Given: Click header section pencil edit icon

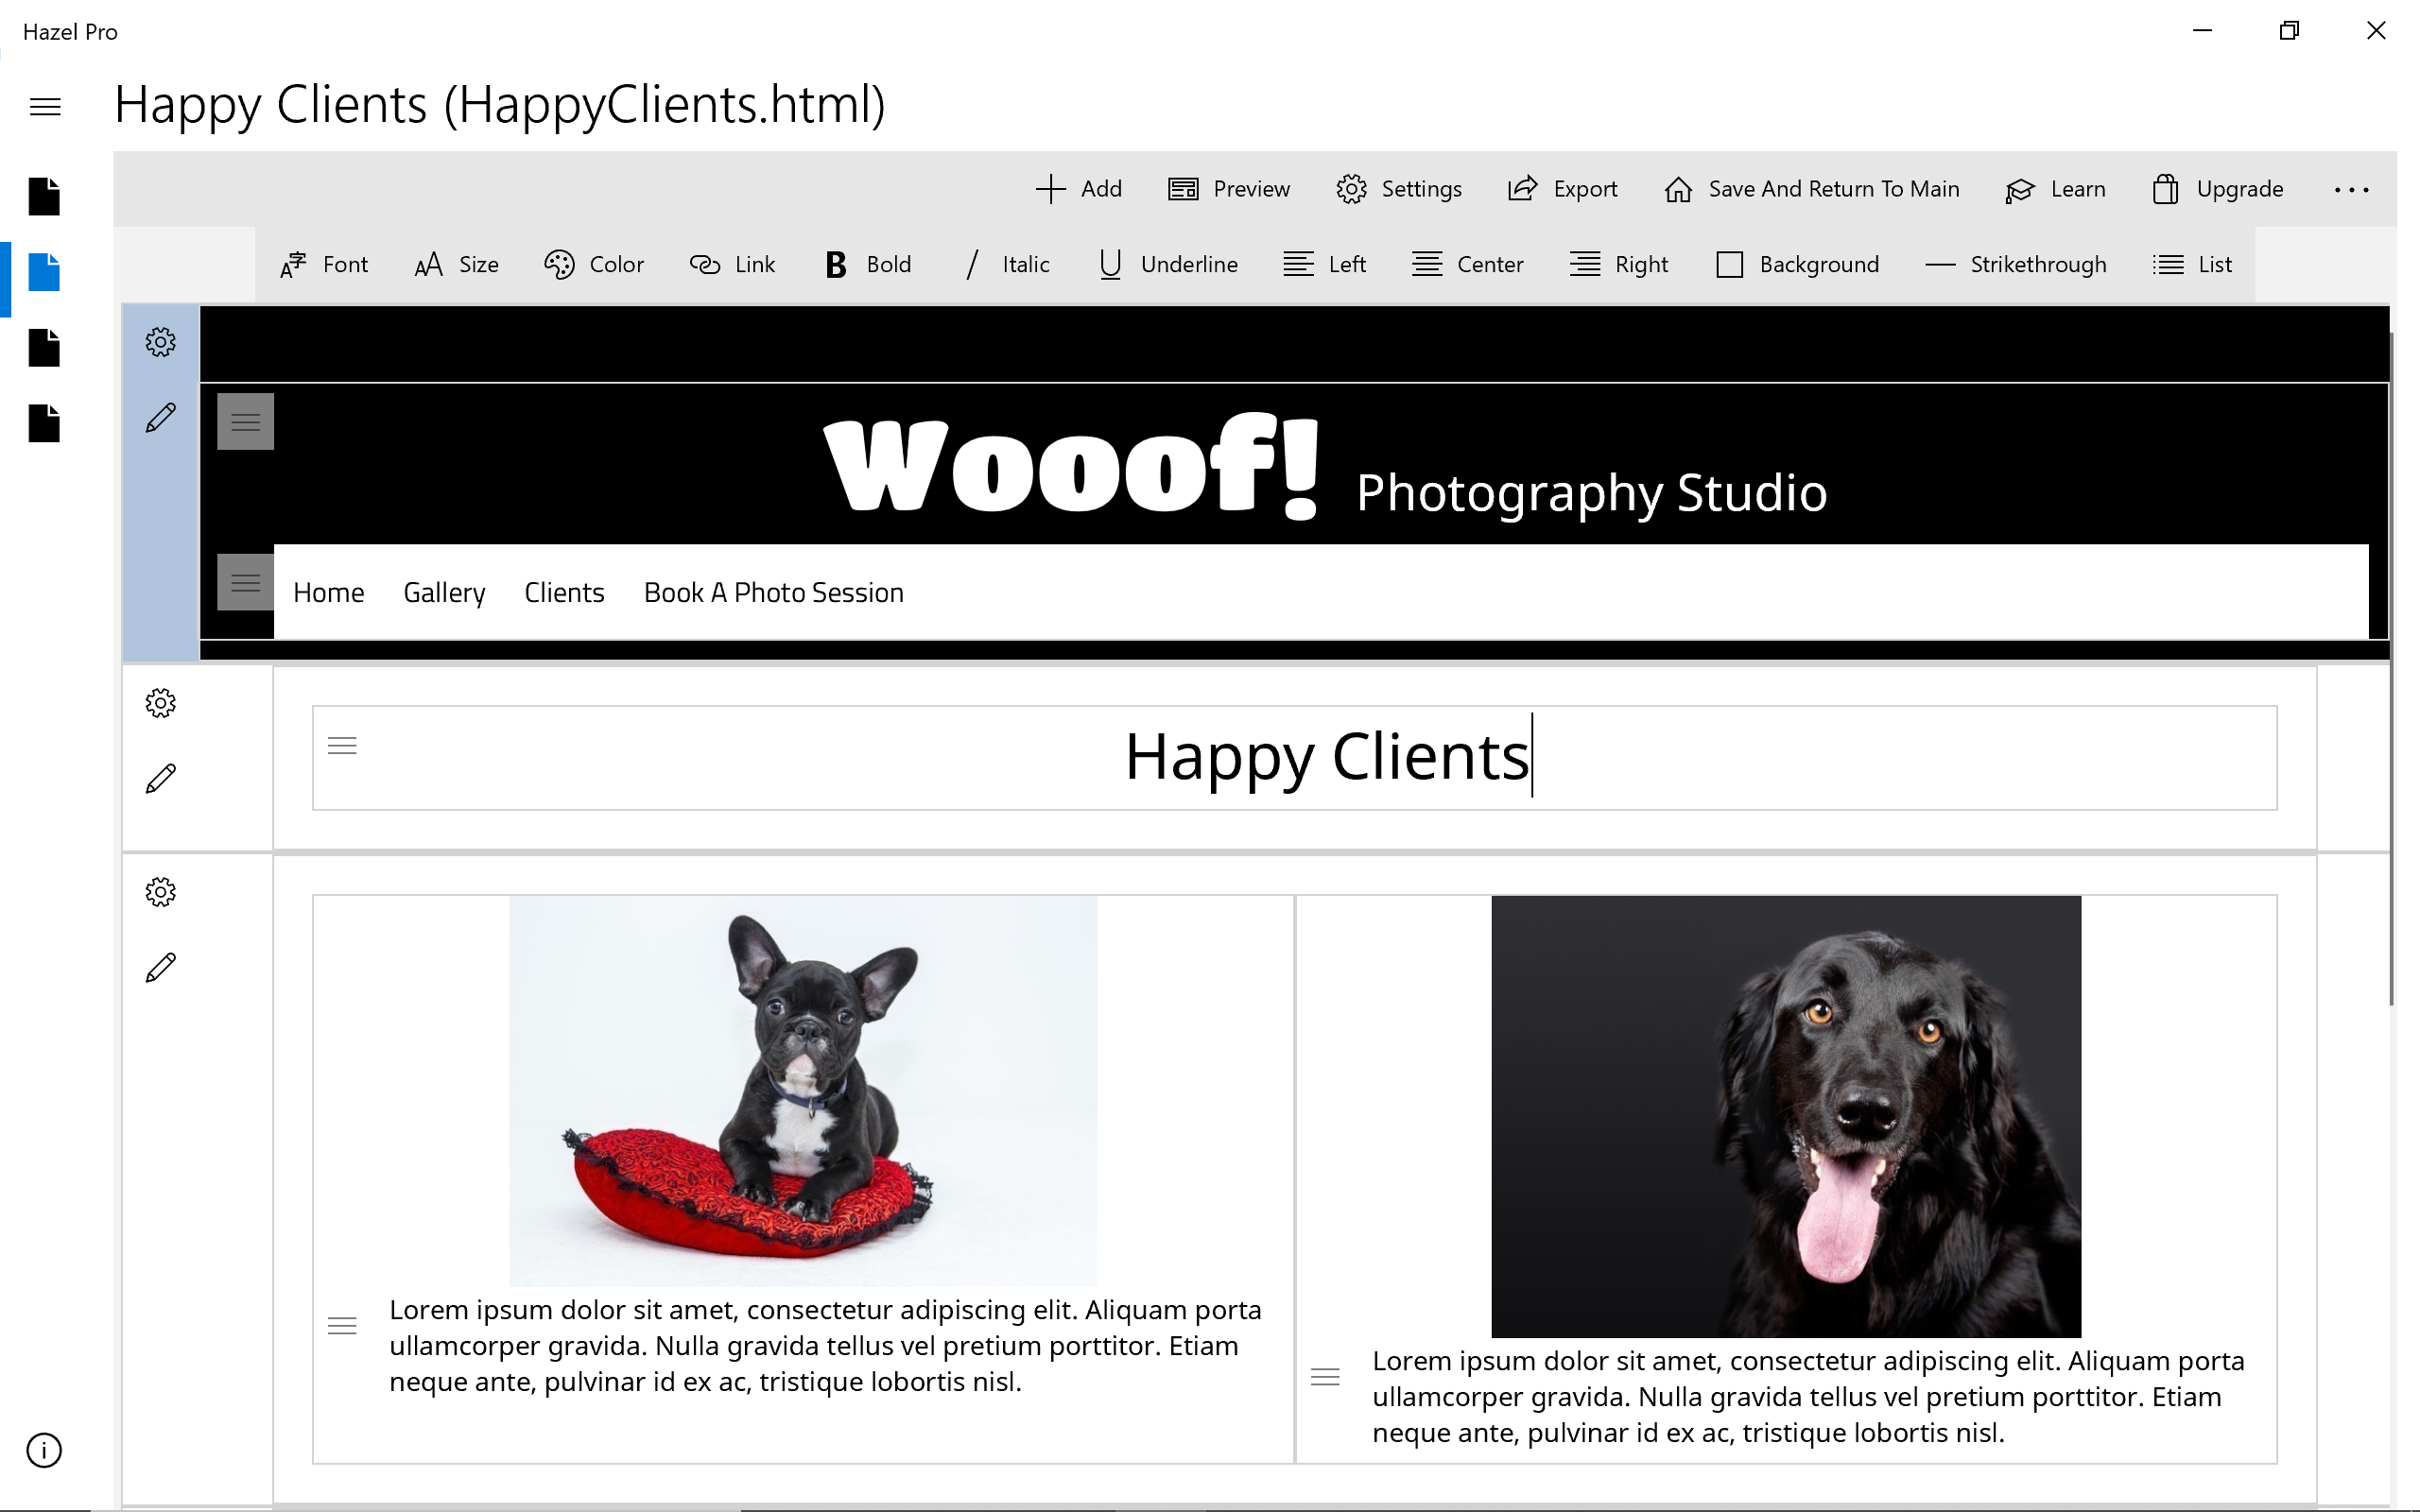Looking at the screenshot, I should [x=160, y=418].
